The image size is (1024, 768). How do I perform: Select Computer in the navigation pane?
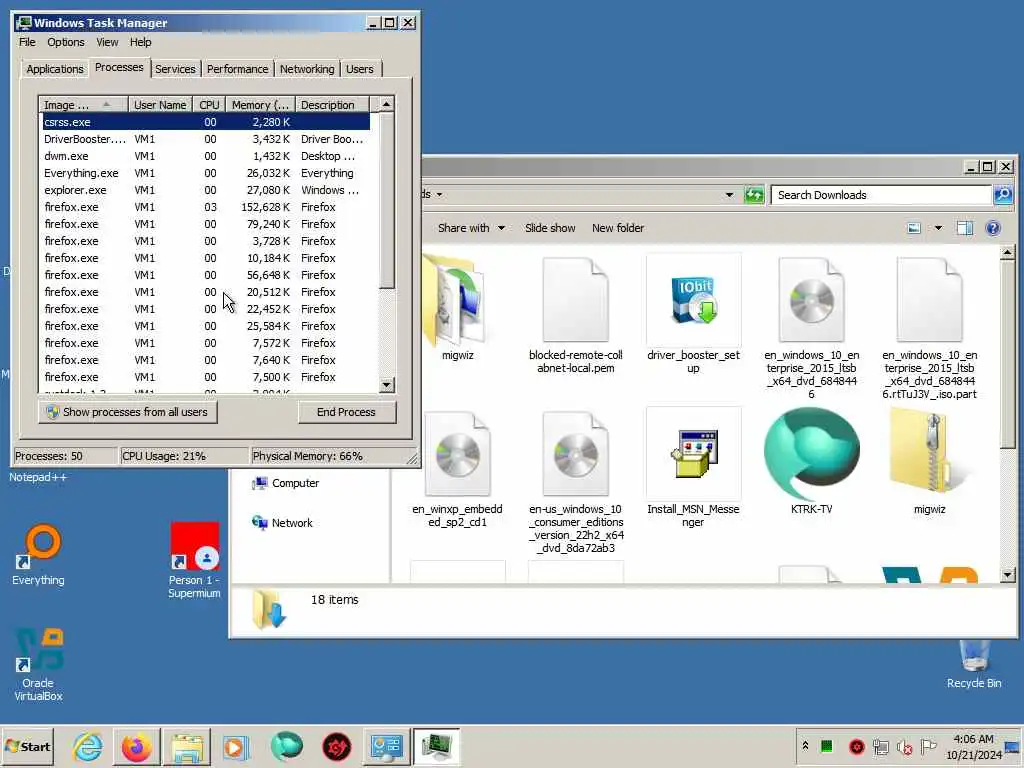click(286, 483)
